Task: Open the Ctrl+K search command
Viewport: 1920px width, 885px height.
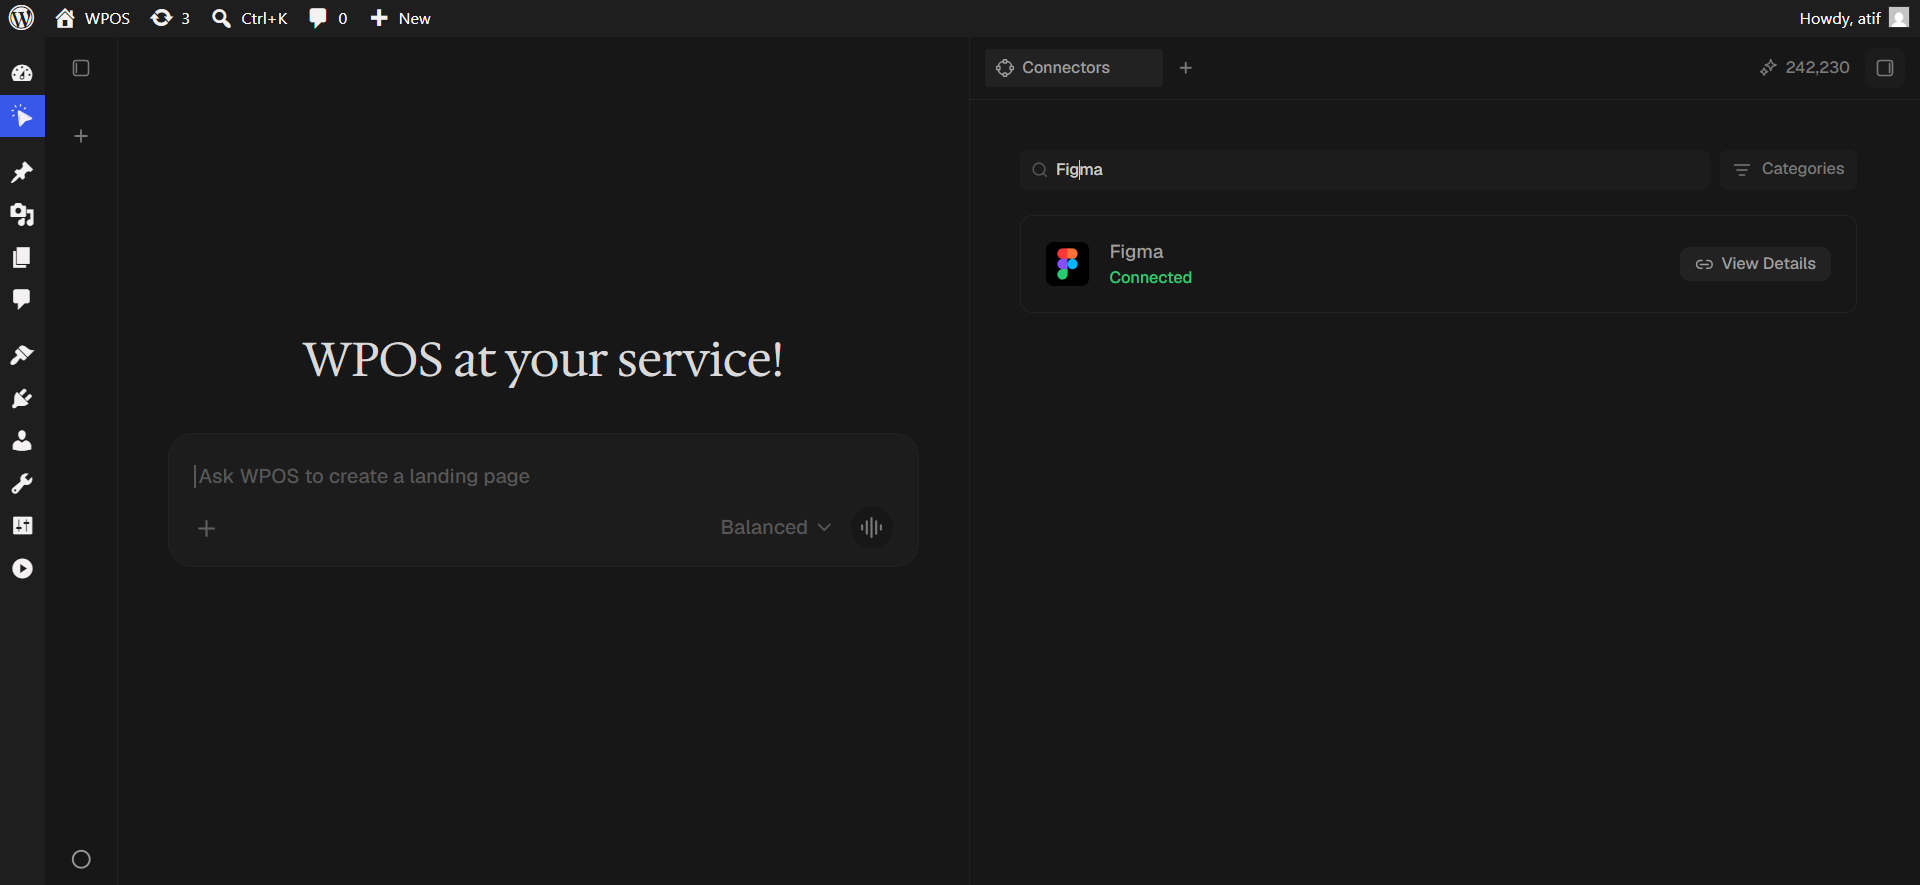Action: click(x=250, y=18)
